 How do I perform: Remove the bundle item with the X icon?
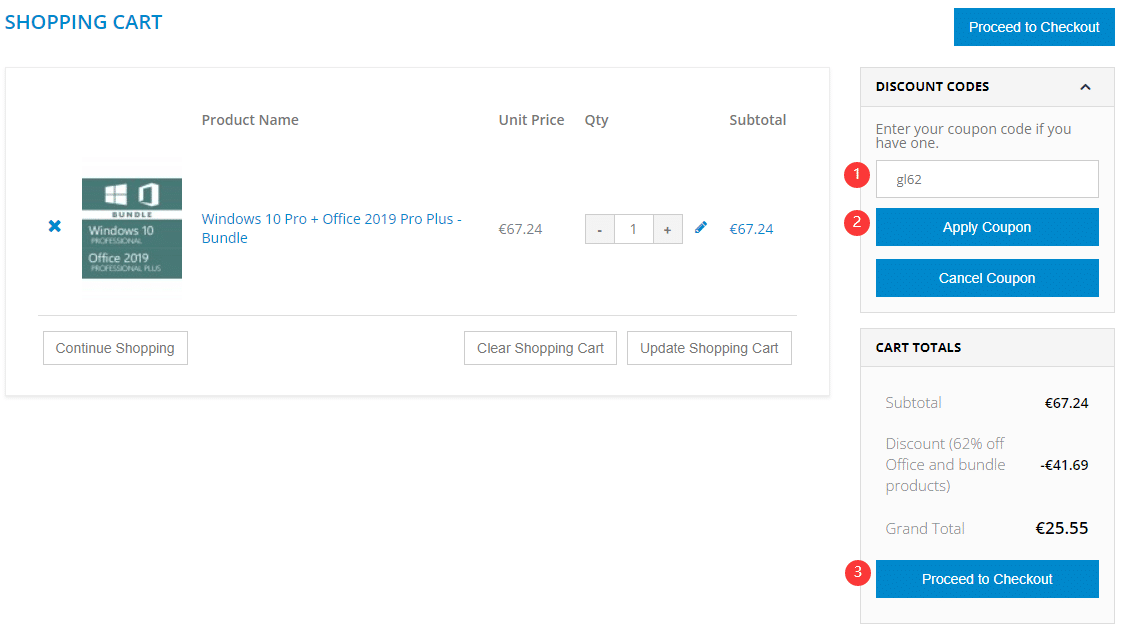coord(55,227)
